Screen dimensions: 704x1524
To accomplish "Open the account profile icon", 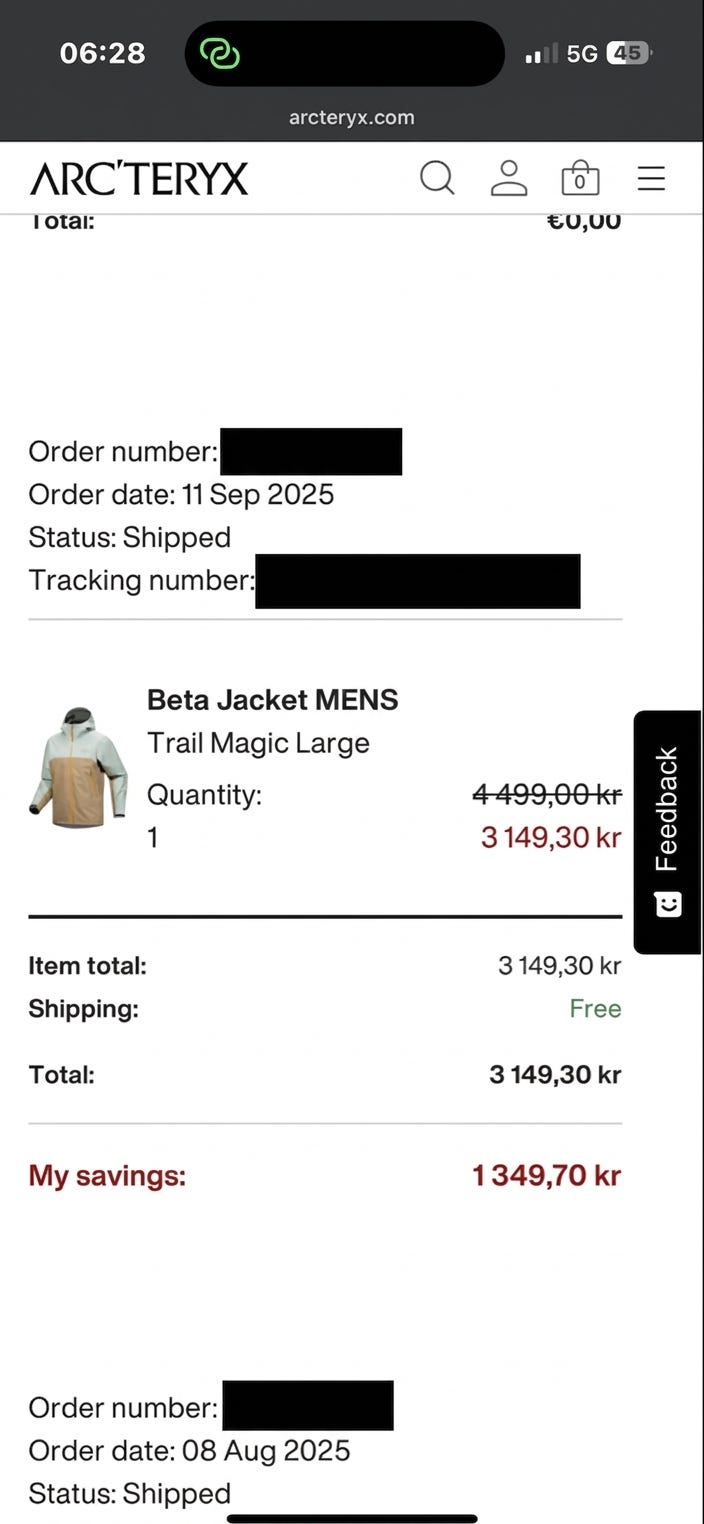I will click(509, 179).
